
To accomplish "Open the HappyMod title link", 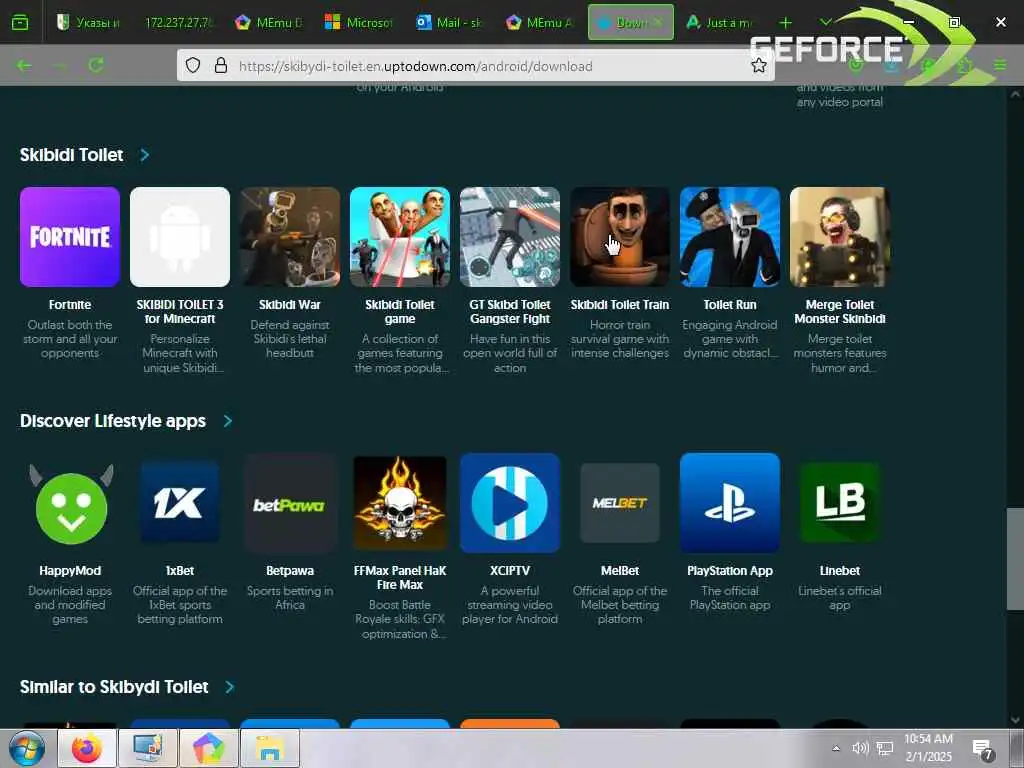I will [x=70, y=571].
